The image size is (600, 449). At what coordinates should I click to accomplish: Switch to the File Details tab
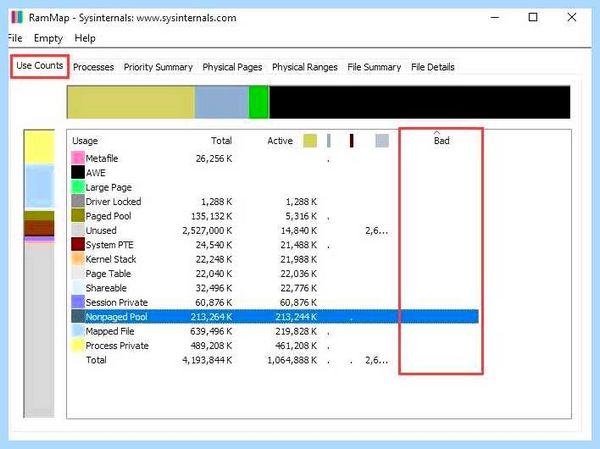click(433, 67)
